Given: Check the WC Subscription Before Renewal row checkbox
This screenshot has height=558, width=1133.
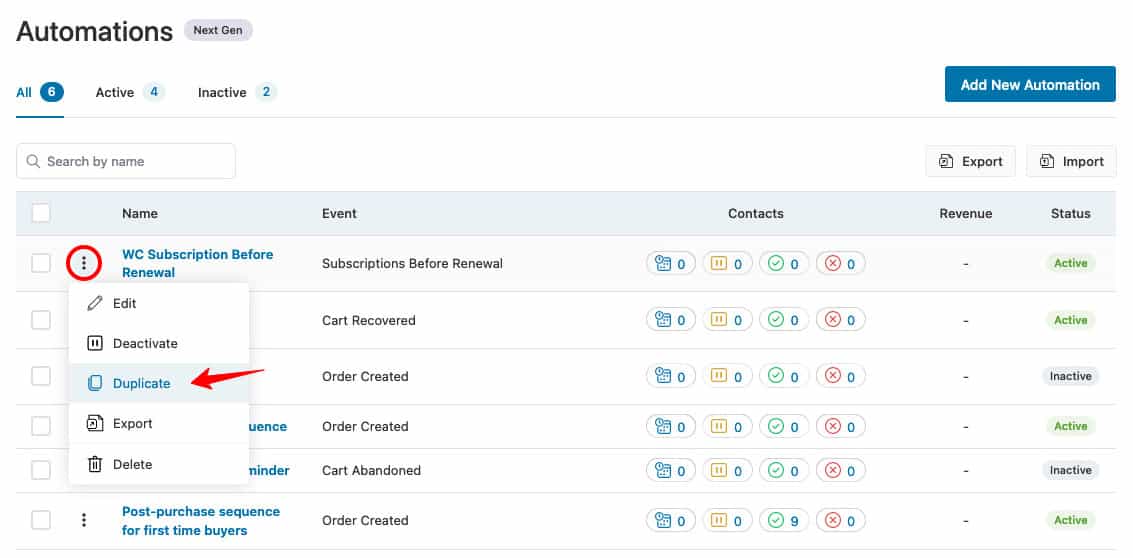Looking at the screenshot, I should pyautogui.click(x=41, y=263).
